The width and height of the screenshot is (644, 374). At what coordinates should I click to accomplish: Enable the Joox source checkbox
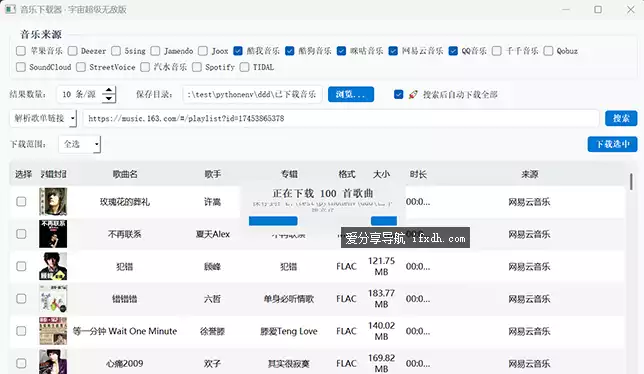tap(203, 51)
